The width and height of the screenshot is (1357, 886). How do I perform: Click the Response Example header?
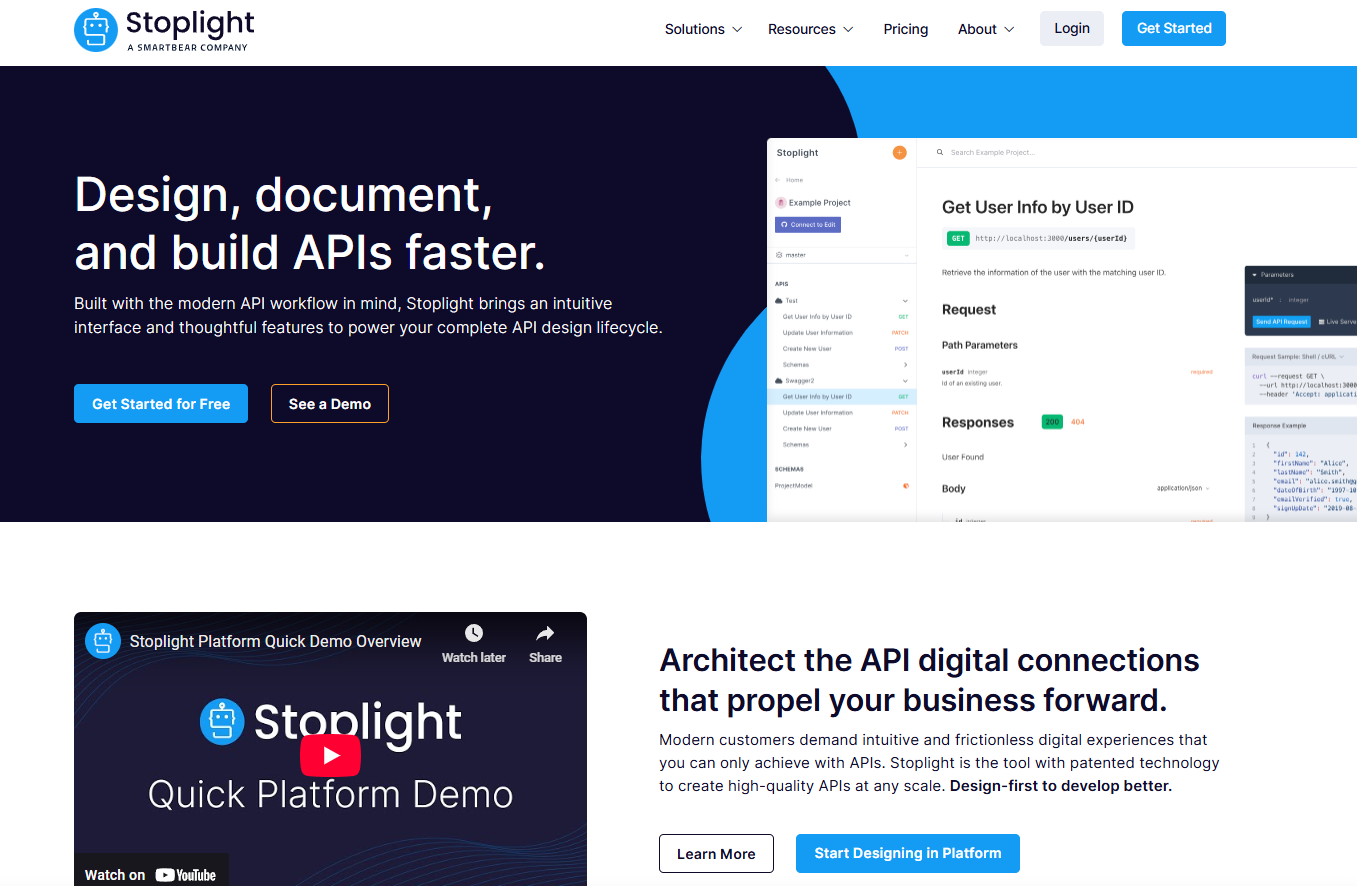pos(1279,425)
